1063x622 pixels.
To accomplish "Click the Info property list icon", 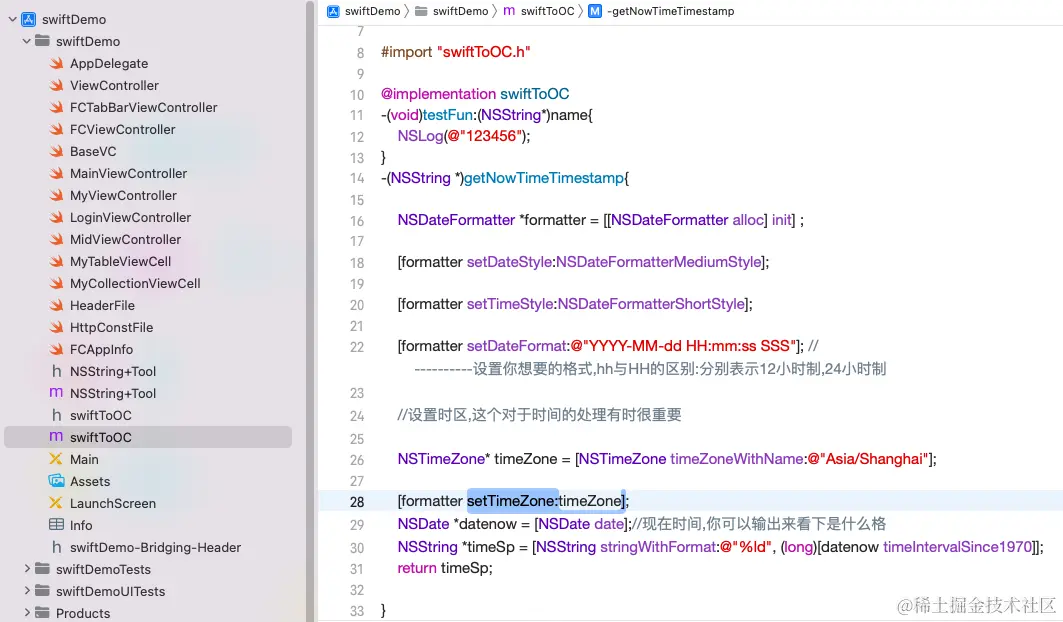I will [59, 525].
